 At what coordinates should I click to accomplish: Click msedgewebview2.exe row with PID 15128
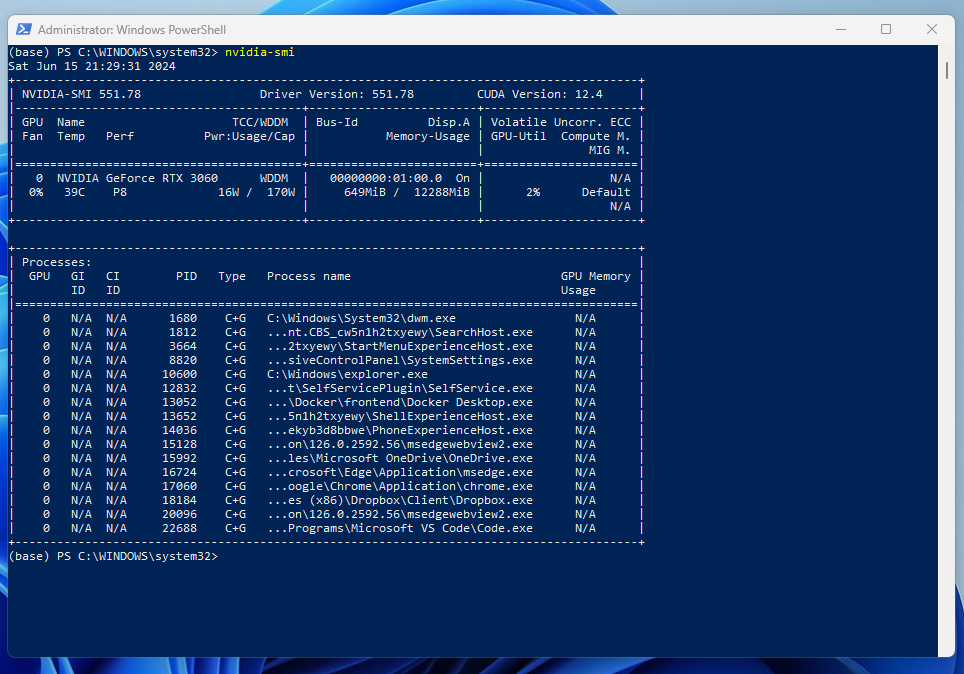click(400, 445)
